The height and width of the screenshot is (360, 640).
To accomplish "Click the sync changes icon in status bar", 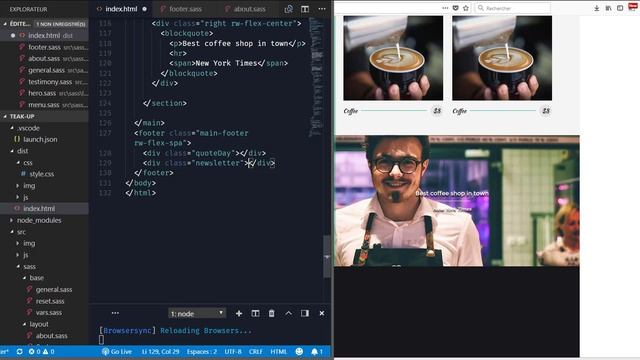I will tap(19, 351).
